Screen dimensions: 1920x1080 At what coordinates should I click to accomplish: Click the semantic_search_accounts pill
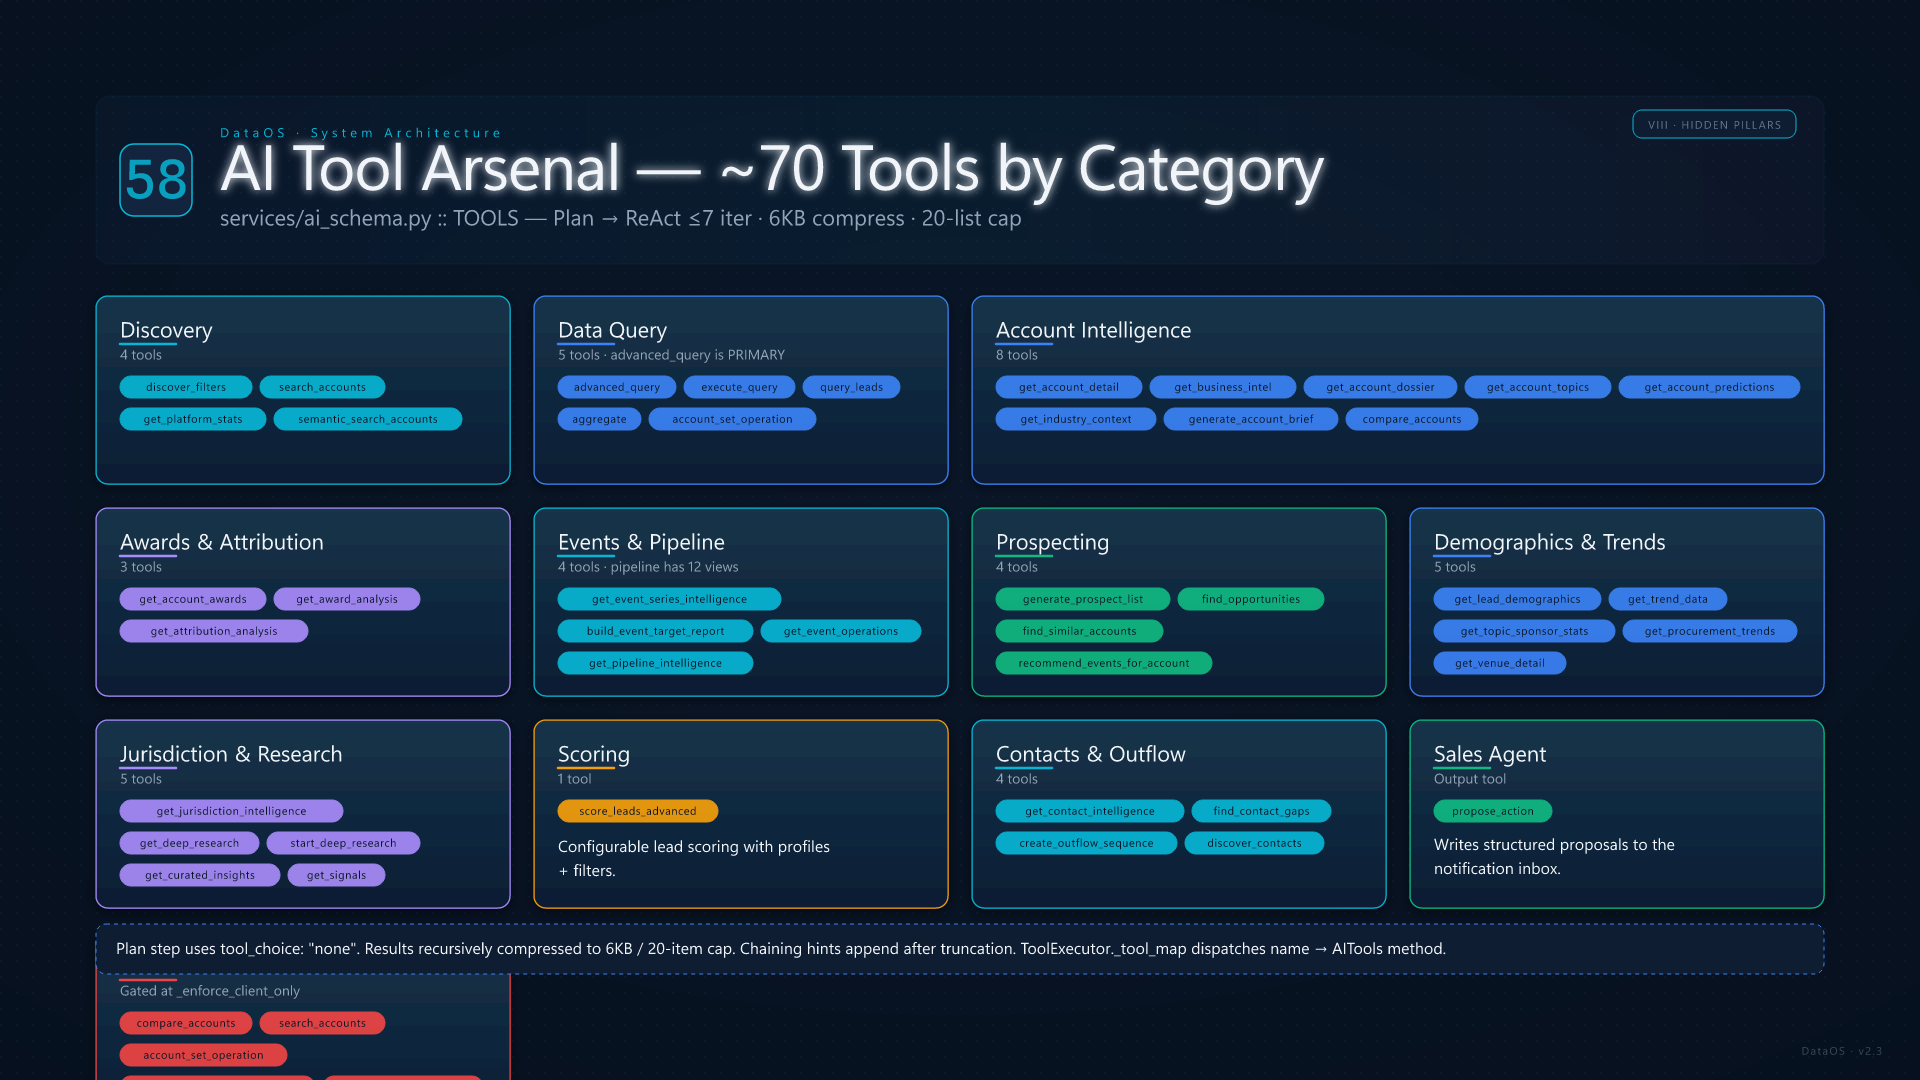(368, 419)
